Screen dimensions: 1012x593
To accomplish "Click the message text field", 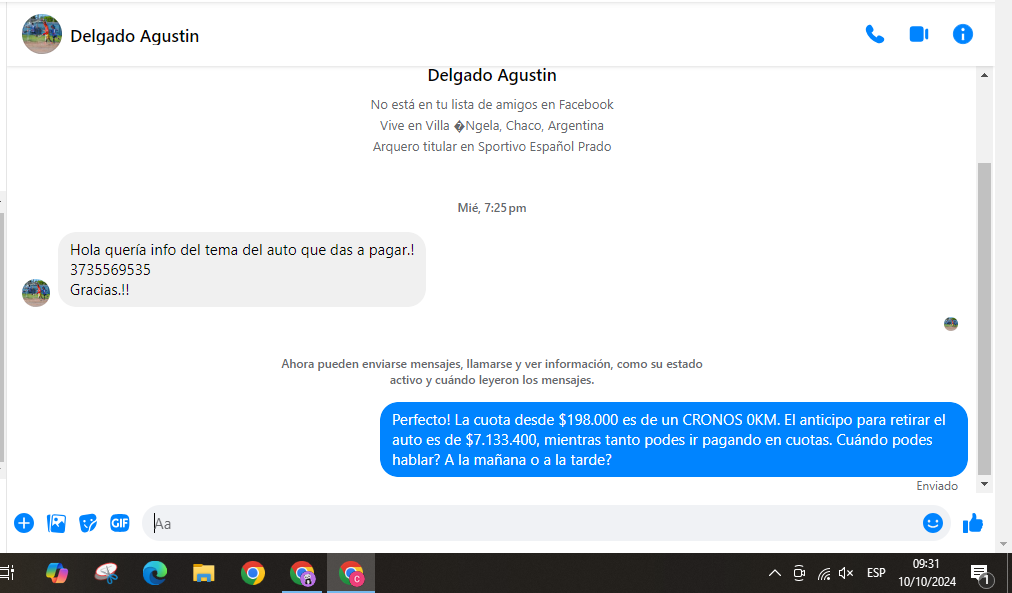I will pyautogui.click(x=530, y=523).
